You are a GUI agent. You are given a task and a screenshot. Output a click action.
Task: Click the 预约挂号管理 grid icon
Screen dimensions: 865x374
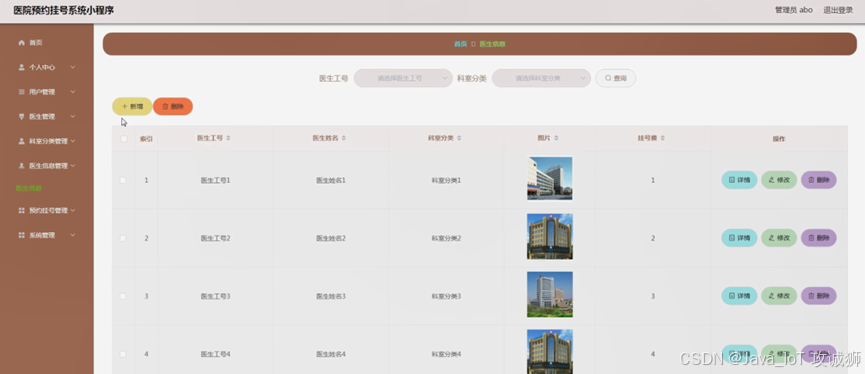pyautogui.click(x=22, y=210)
